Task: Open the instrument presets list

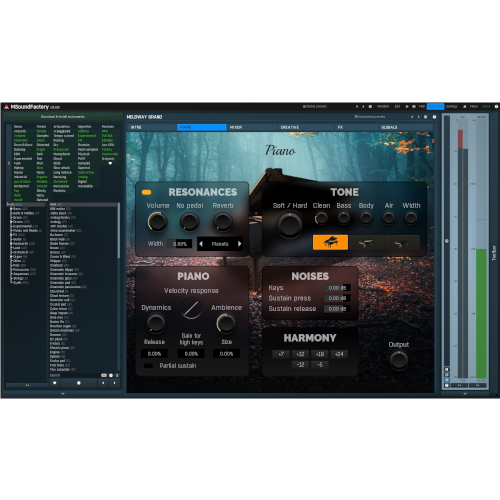Action: 370,117
